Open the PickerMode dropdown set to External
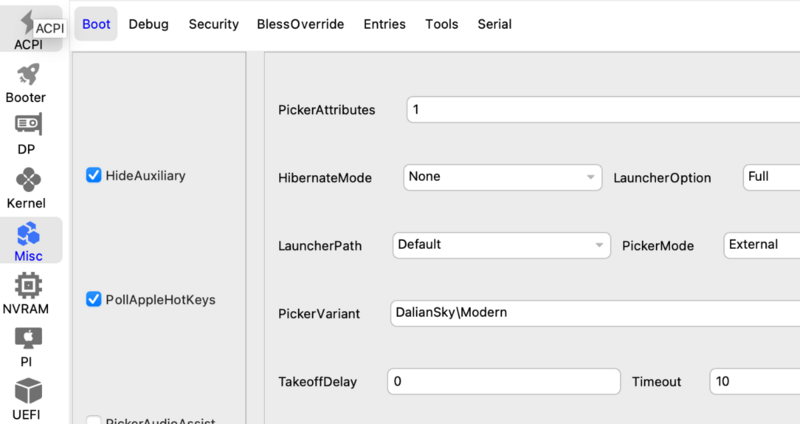The height and width of the screenshot is (424, 800). (x=760, y=245)
